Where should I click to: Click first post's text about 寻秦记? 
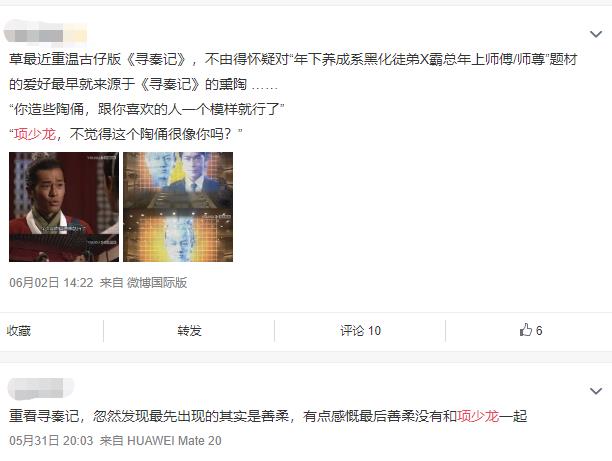[293, 71]
